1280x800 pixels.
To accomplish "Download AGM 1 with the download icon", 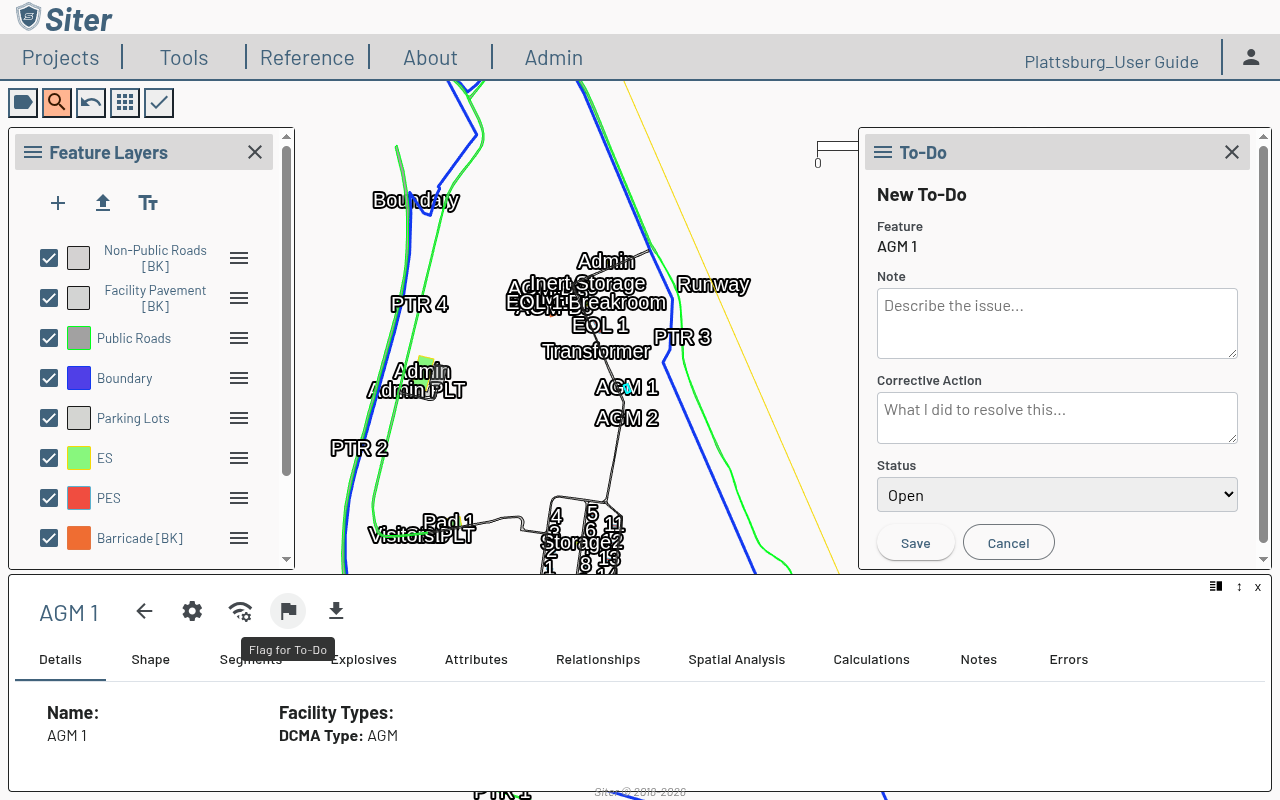I will (336, 611).
